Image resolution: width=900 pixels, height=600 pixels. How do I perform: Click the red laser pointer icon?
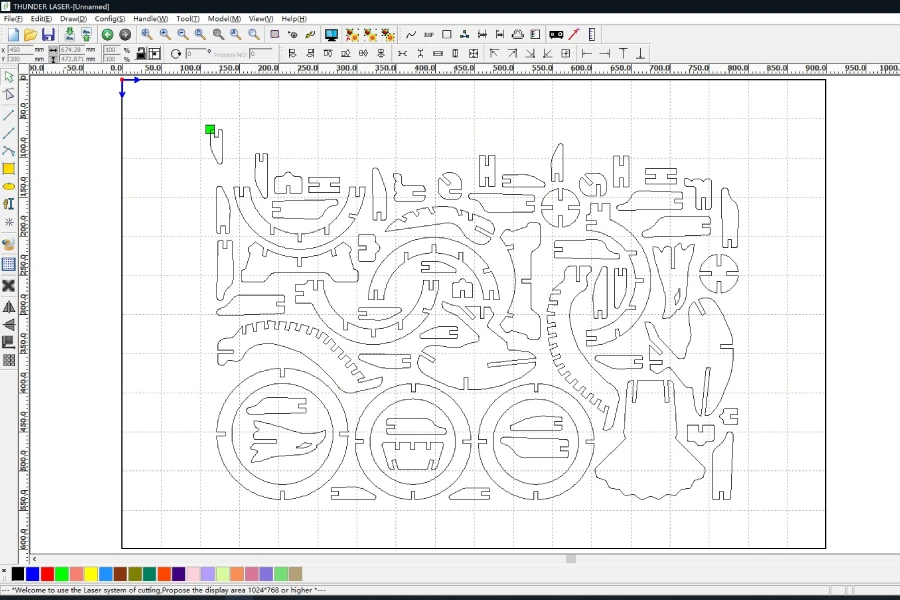(573, 34)
